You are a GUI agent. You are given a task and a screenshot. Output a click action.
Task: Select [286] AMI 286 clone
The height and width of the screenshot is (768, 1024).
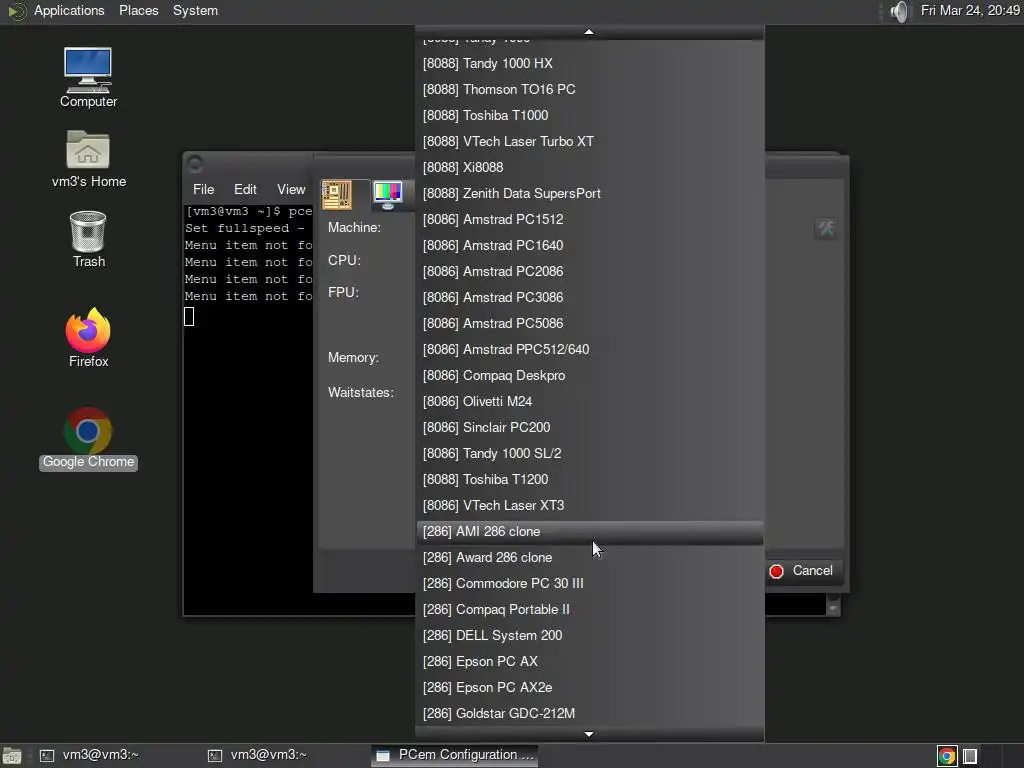click(590, 532)
